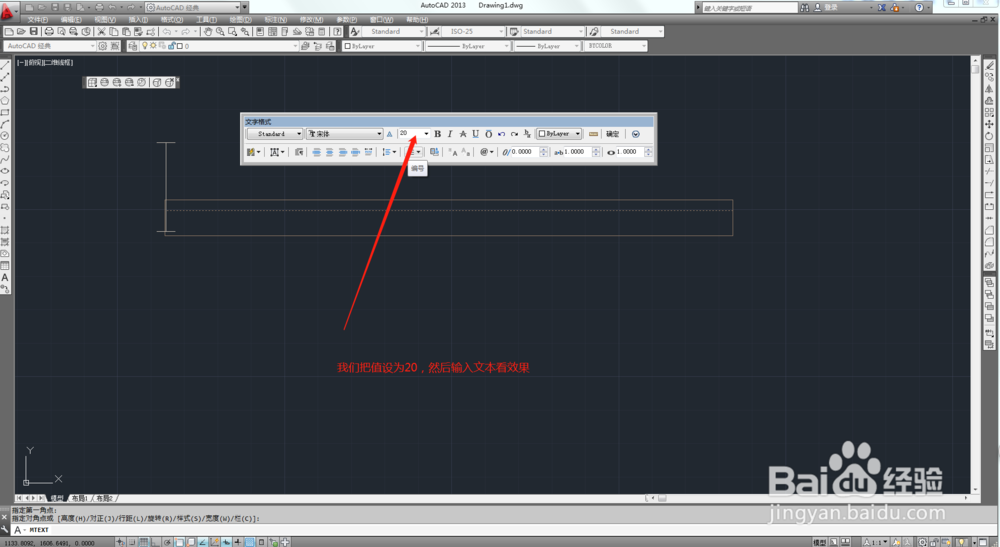
Task: Open 格式(O) menu
Action: tap(172, 20)
